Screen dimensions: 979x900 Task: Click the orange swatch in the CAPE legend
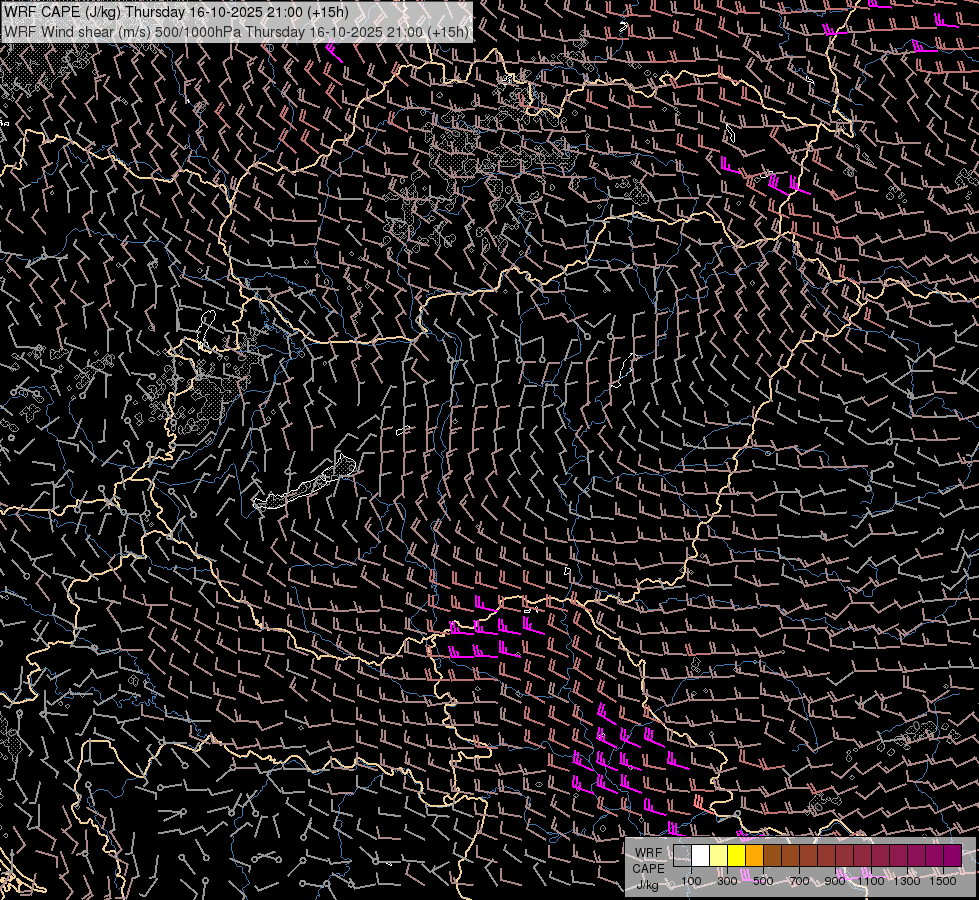(754, 856)
